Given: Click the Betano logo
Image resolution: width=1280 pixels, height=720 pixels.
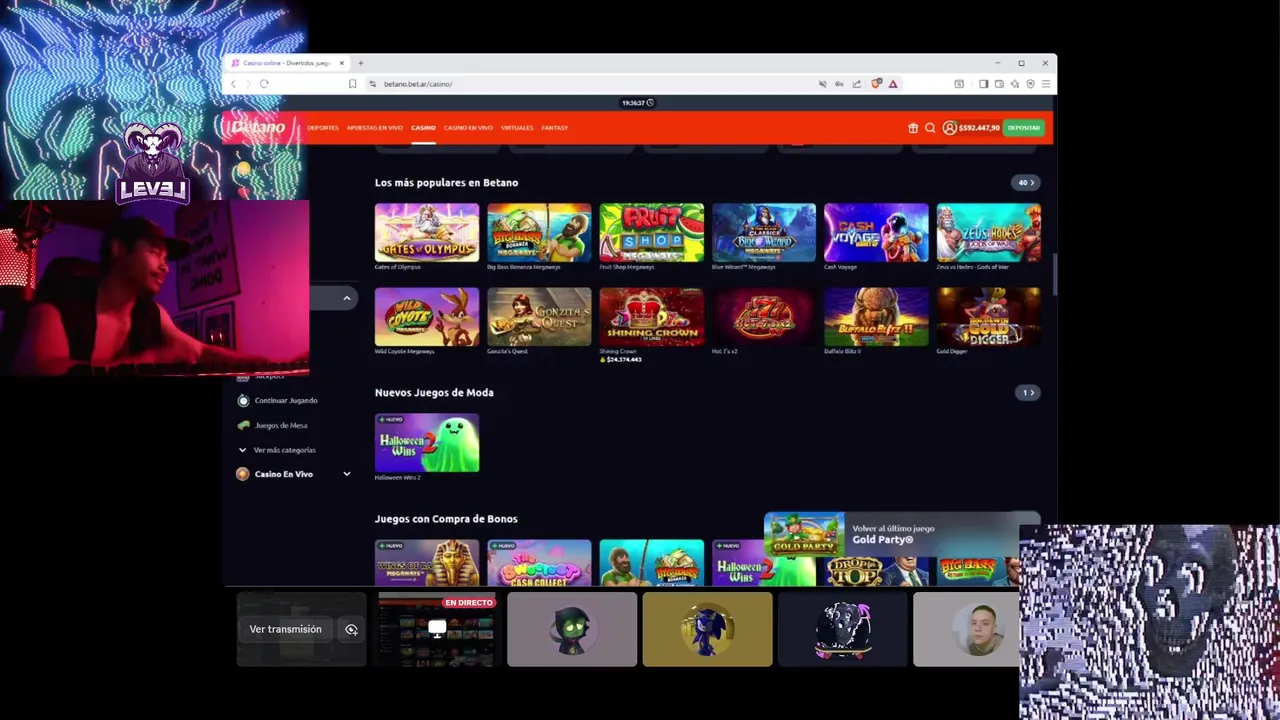Looking at the screenshot, I should pos(259,128).
